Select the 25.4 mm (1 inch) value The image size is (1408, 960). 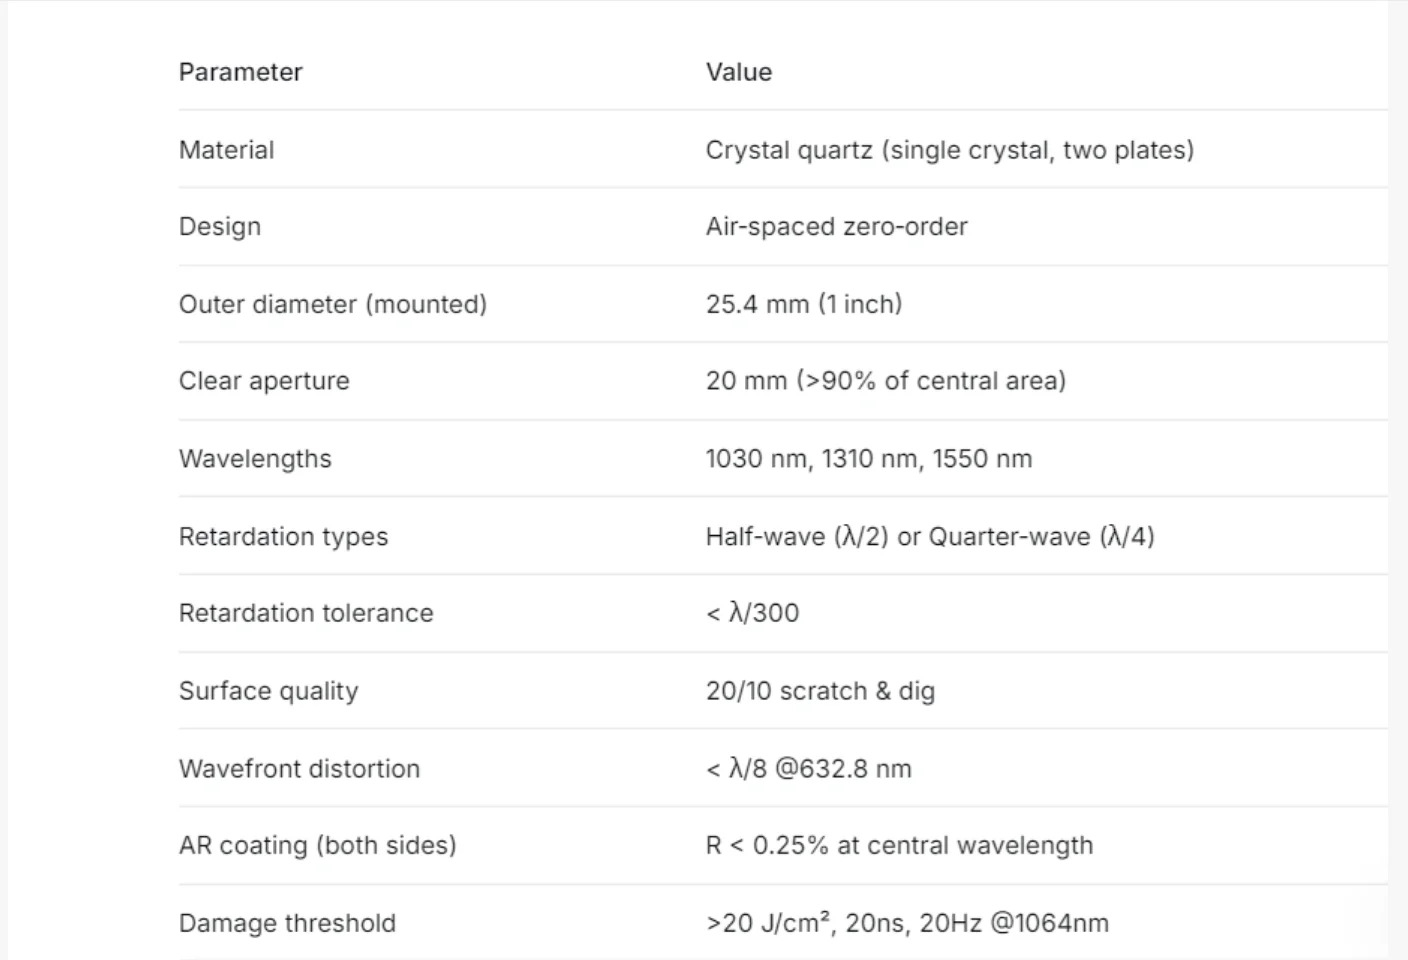click(804, 304)
